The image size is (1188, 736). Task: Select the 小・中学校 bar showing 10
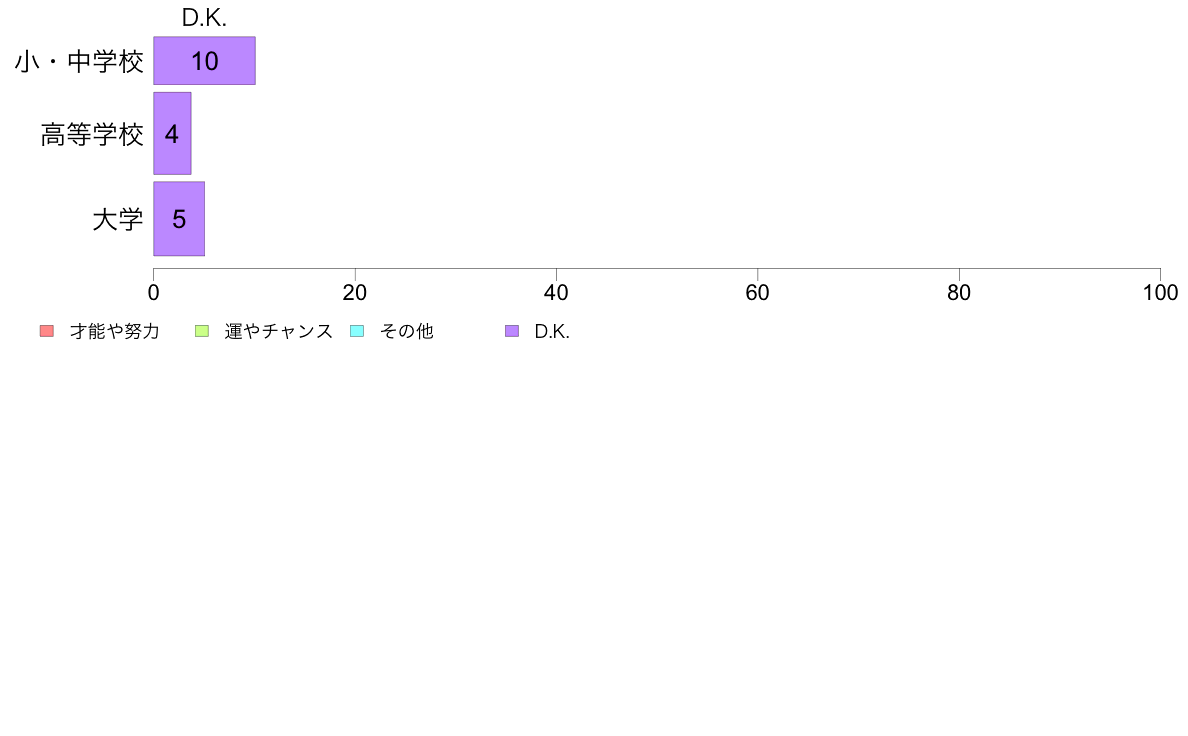click(x=205, y=61)
